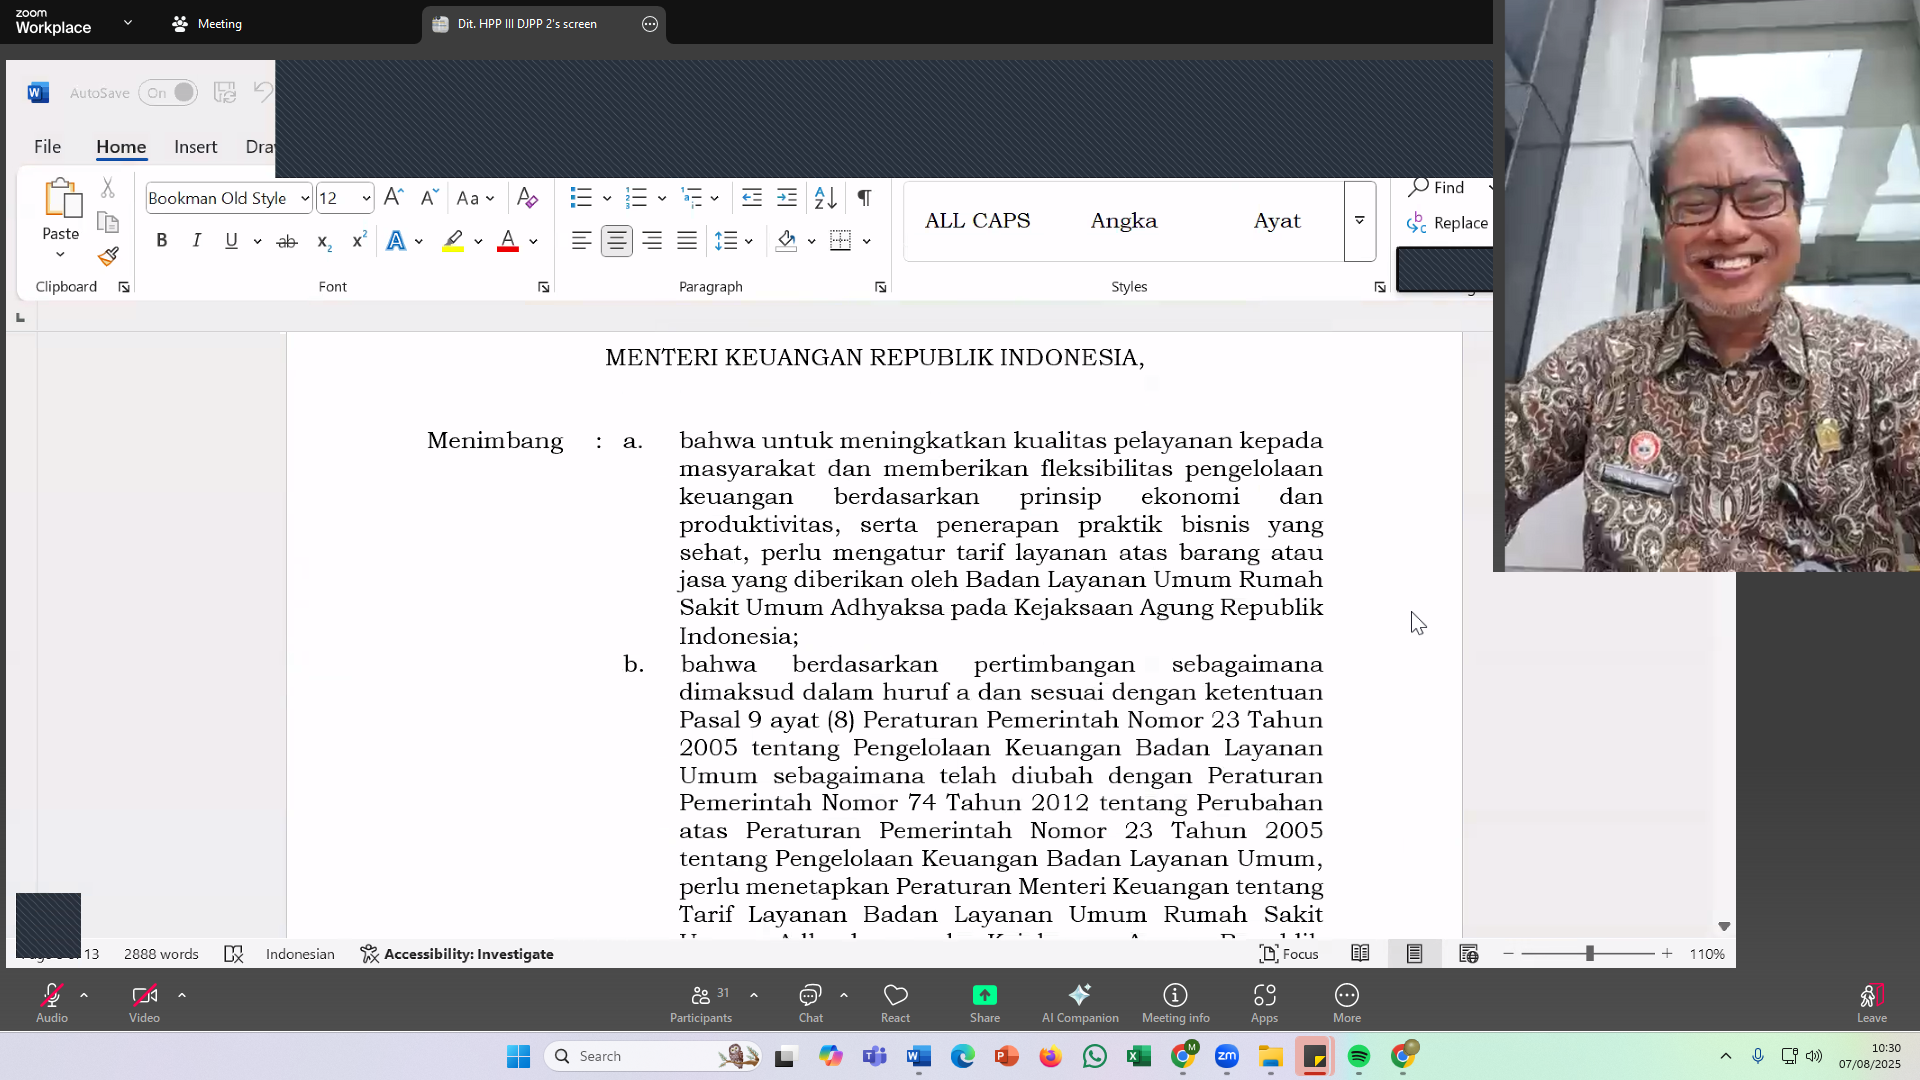Switch to the Home ribbon tab
The height and width of the screenshot is (1080, 1920).
(x=121, y=147)
